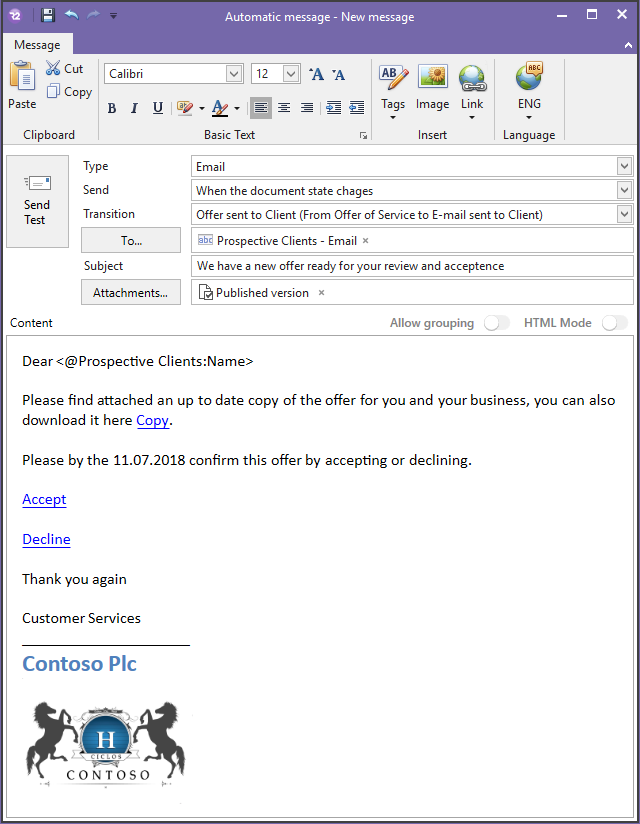
Task: Click the Contoso Plc heading text
Action: (79, 664)
